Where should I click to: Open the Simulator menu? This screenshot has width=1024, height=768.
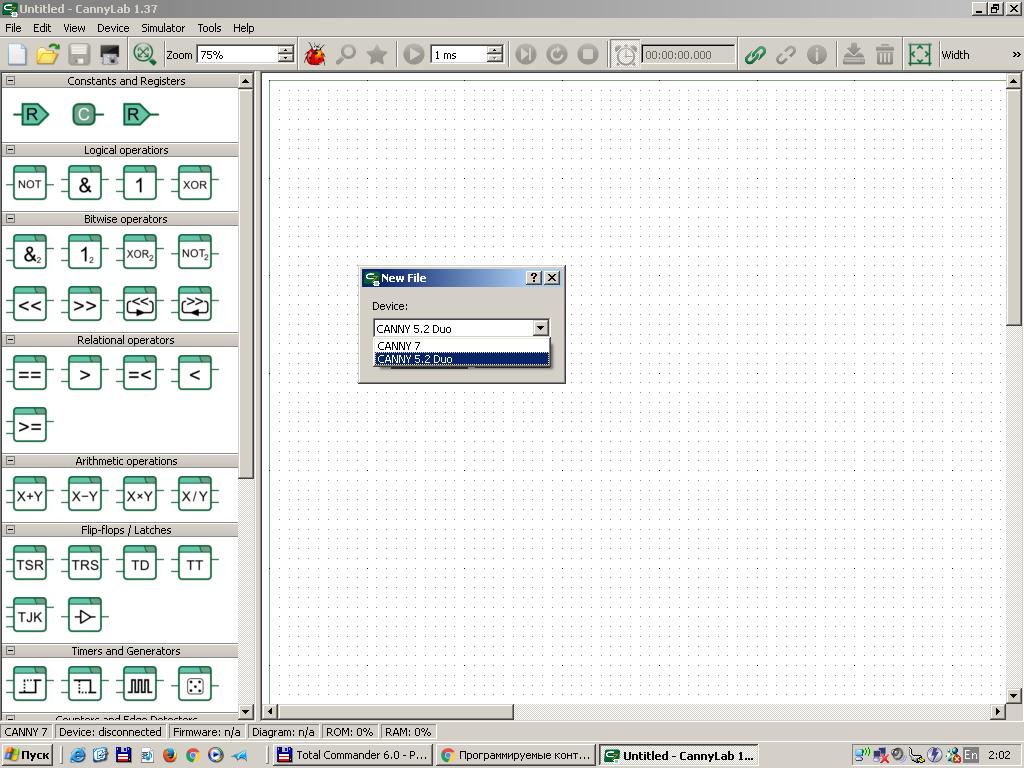tap(163, 28)
